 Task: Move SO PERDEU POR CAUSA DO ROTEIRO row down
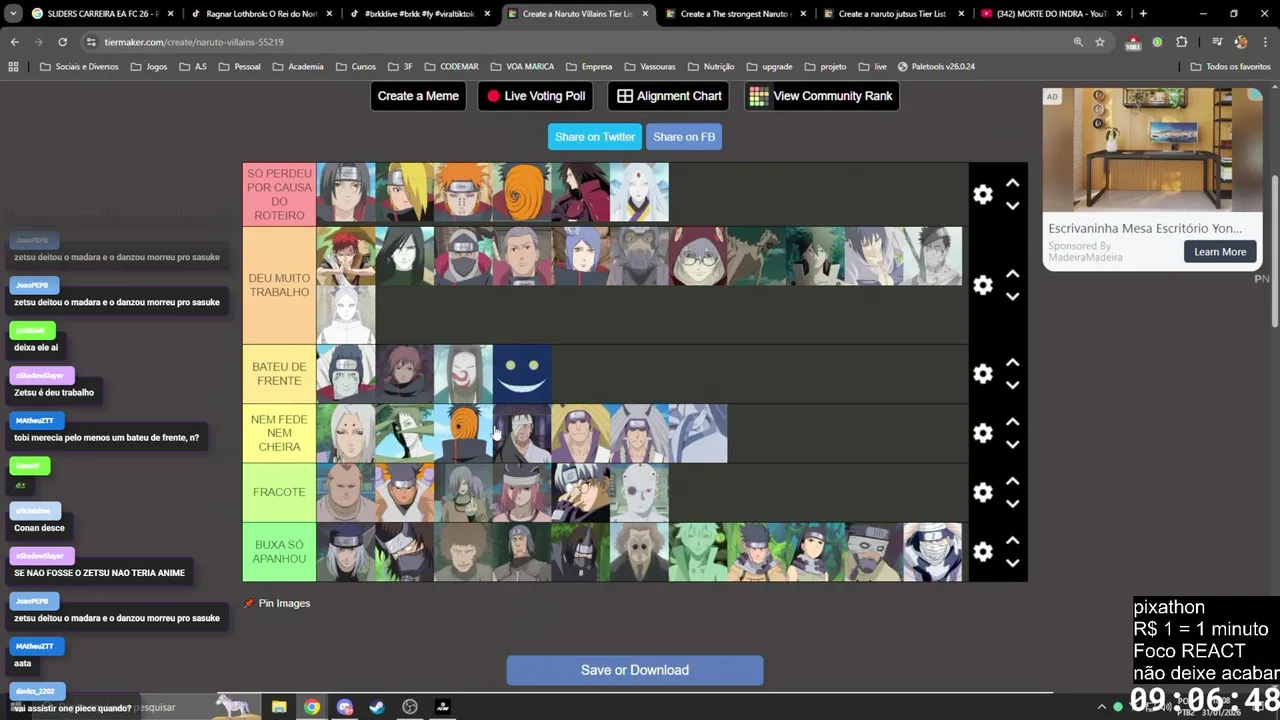(x=1012, y=205)
